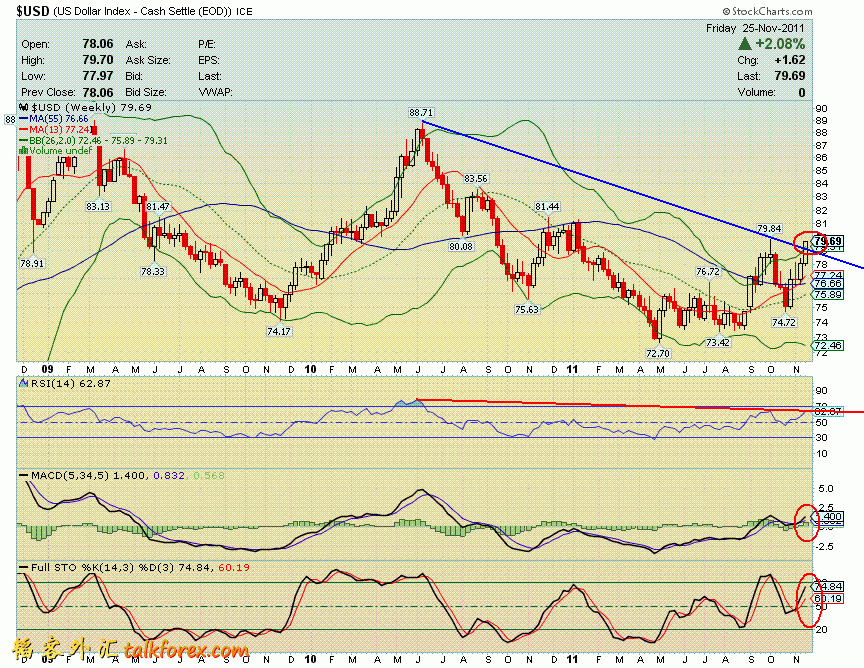
Task: Click the MACD signal value 0.832
Action: point(169,475)
